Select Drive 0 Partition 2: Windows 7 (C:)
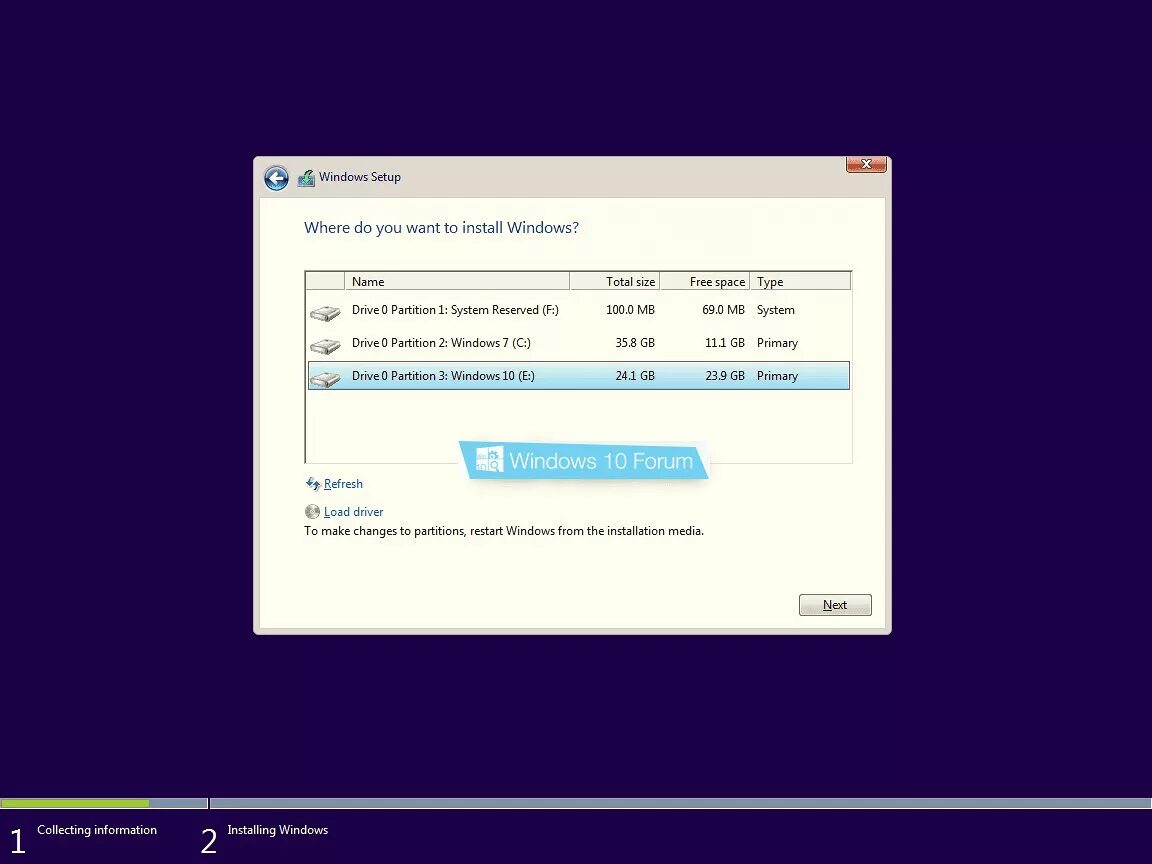Image resolution: width=1152 pixels, height=864 pixels. (x=579, y=343)
